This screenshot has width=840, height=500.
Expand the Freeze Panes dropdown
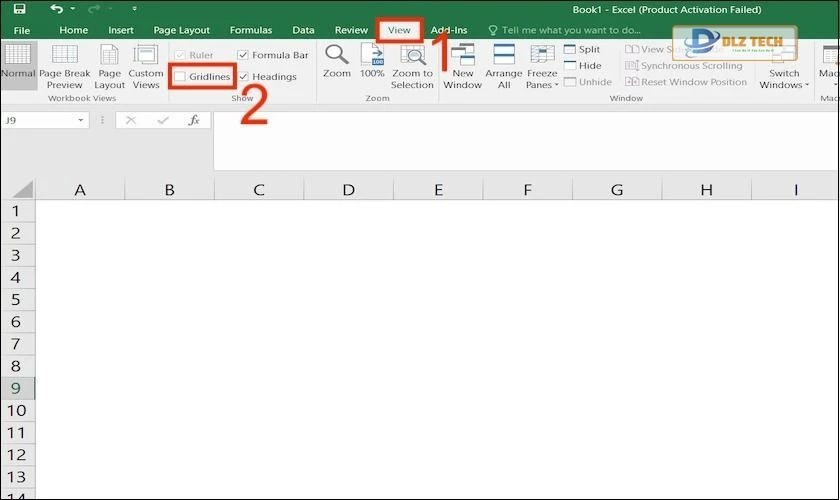pos(542,84)
